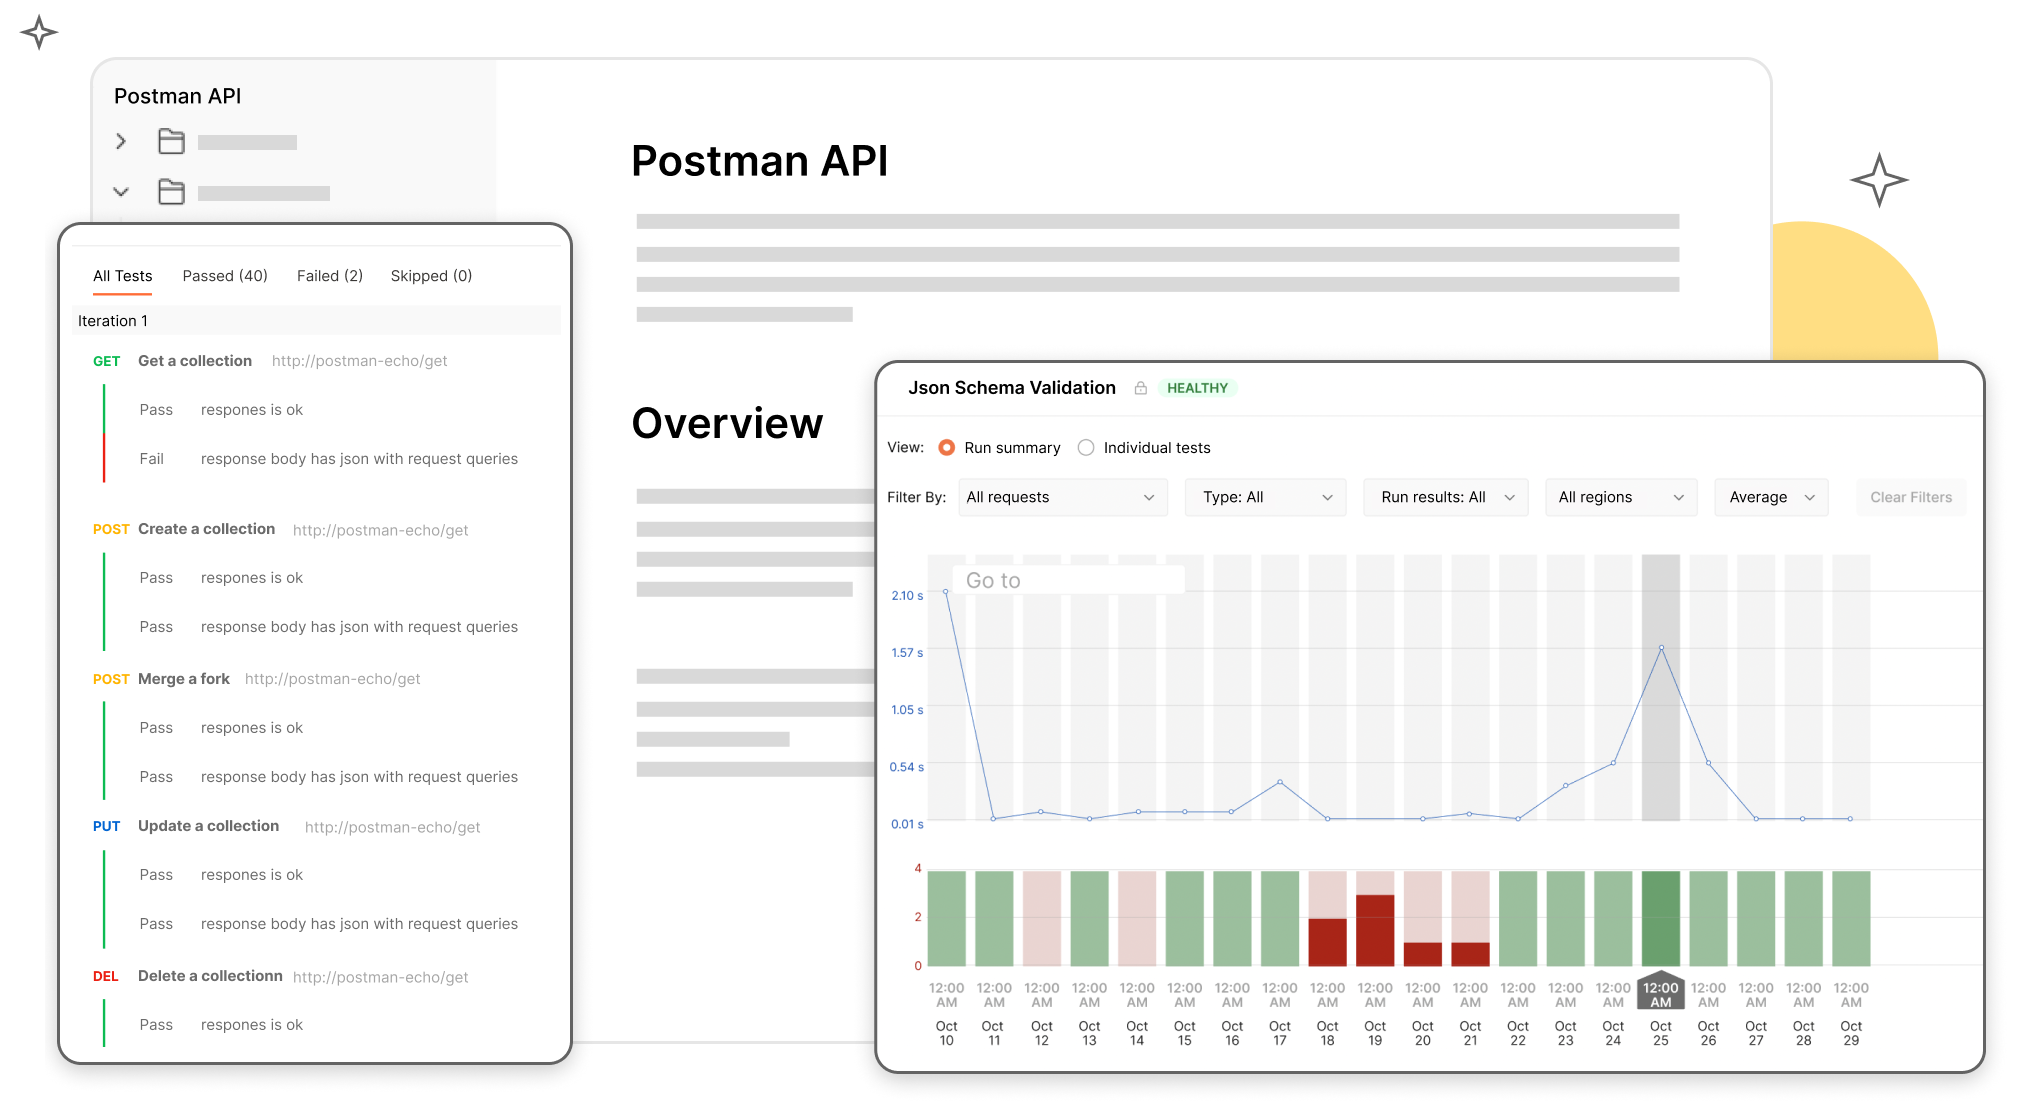Open the http://postman-echo/get link for Get a collection
The width and height of the screenshot is (2028, 1116).
(360, 361)
